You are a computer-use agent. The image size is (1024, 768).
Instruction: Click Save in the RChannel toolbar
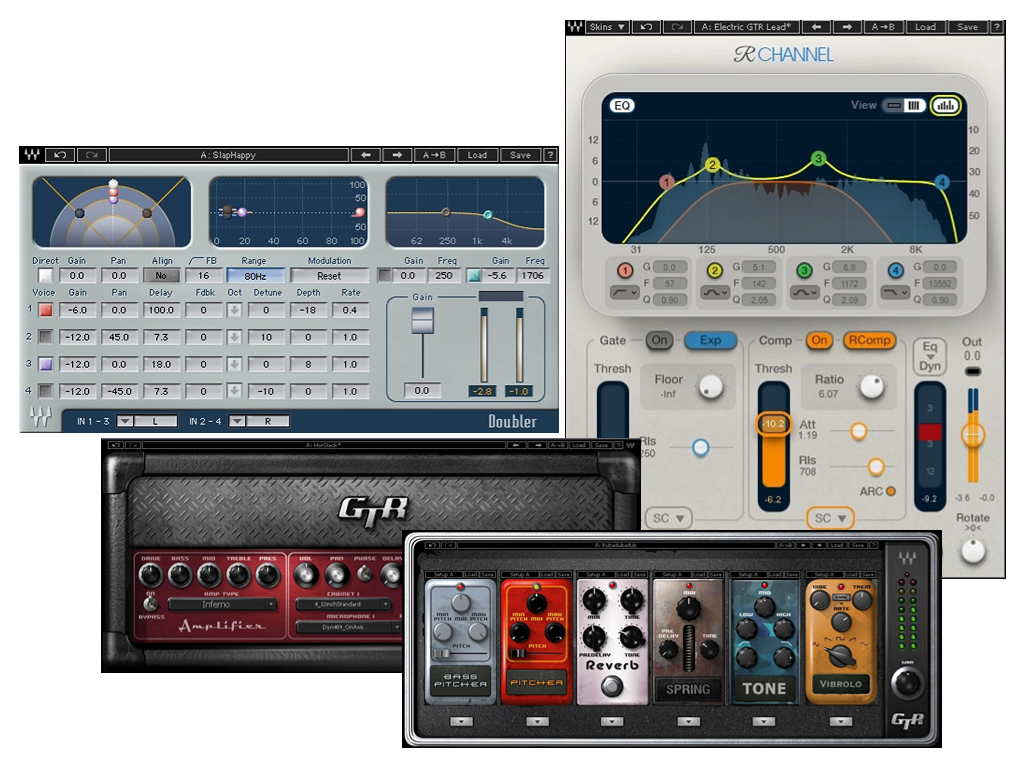(x=967, y=27)
